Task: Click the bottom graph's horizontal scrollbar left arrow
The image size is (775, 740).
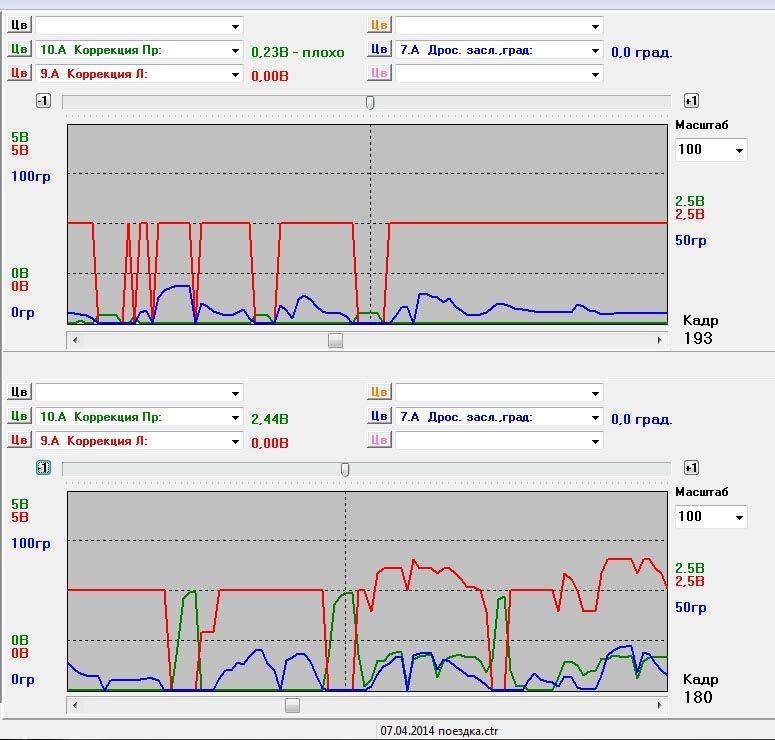Action: pos(75,705)
